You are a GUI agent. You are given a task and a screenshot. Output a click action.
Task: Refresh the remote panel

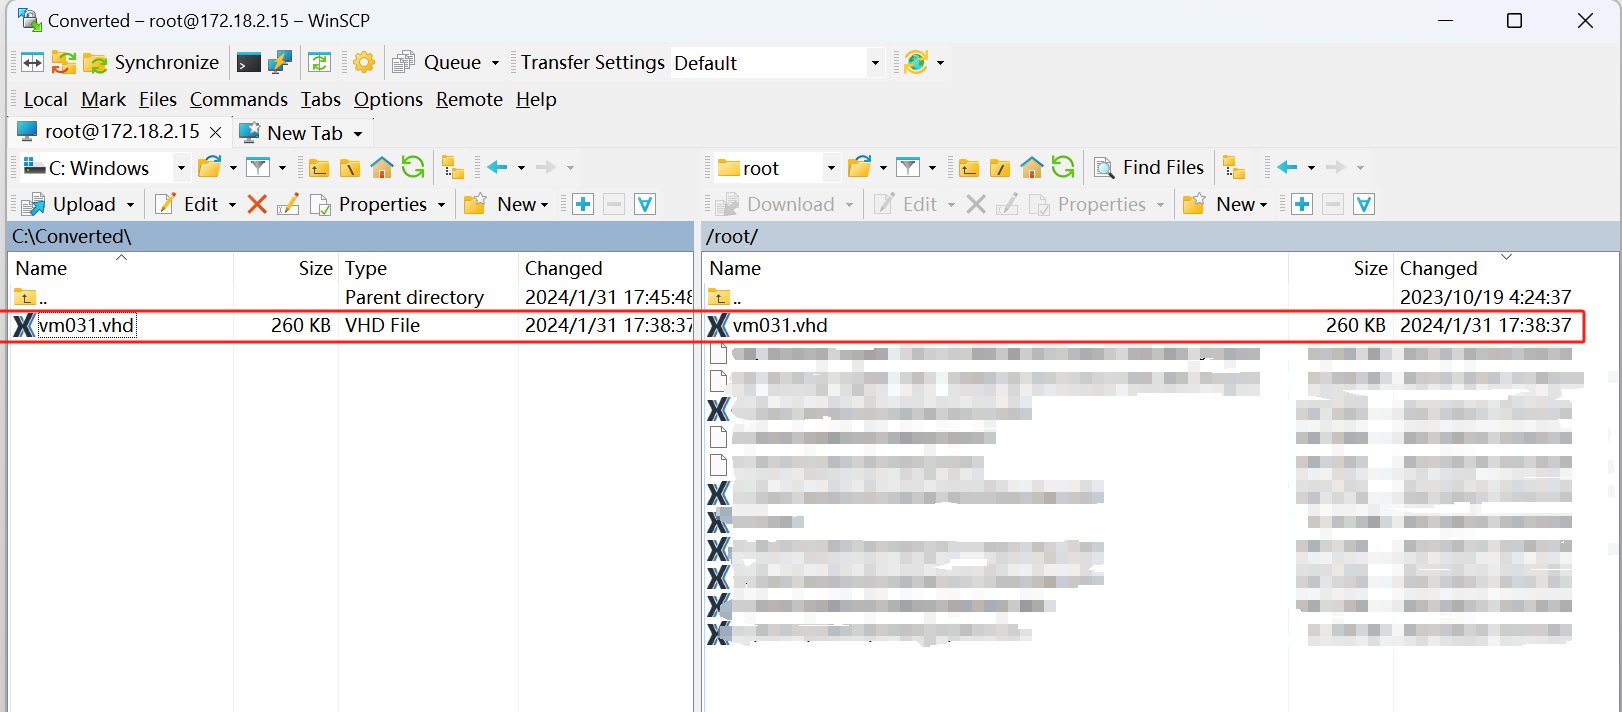click(x=1062, y=167)
